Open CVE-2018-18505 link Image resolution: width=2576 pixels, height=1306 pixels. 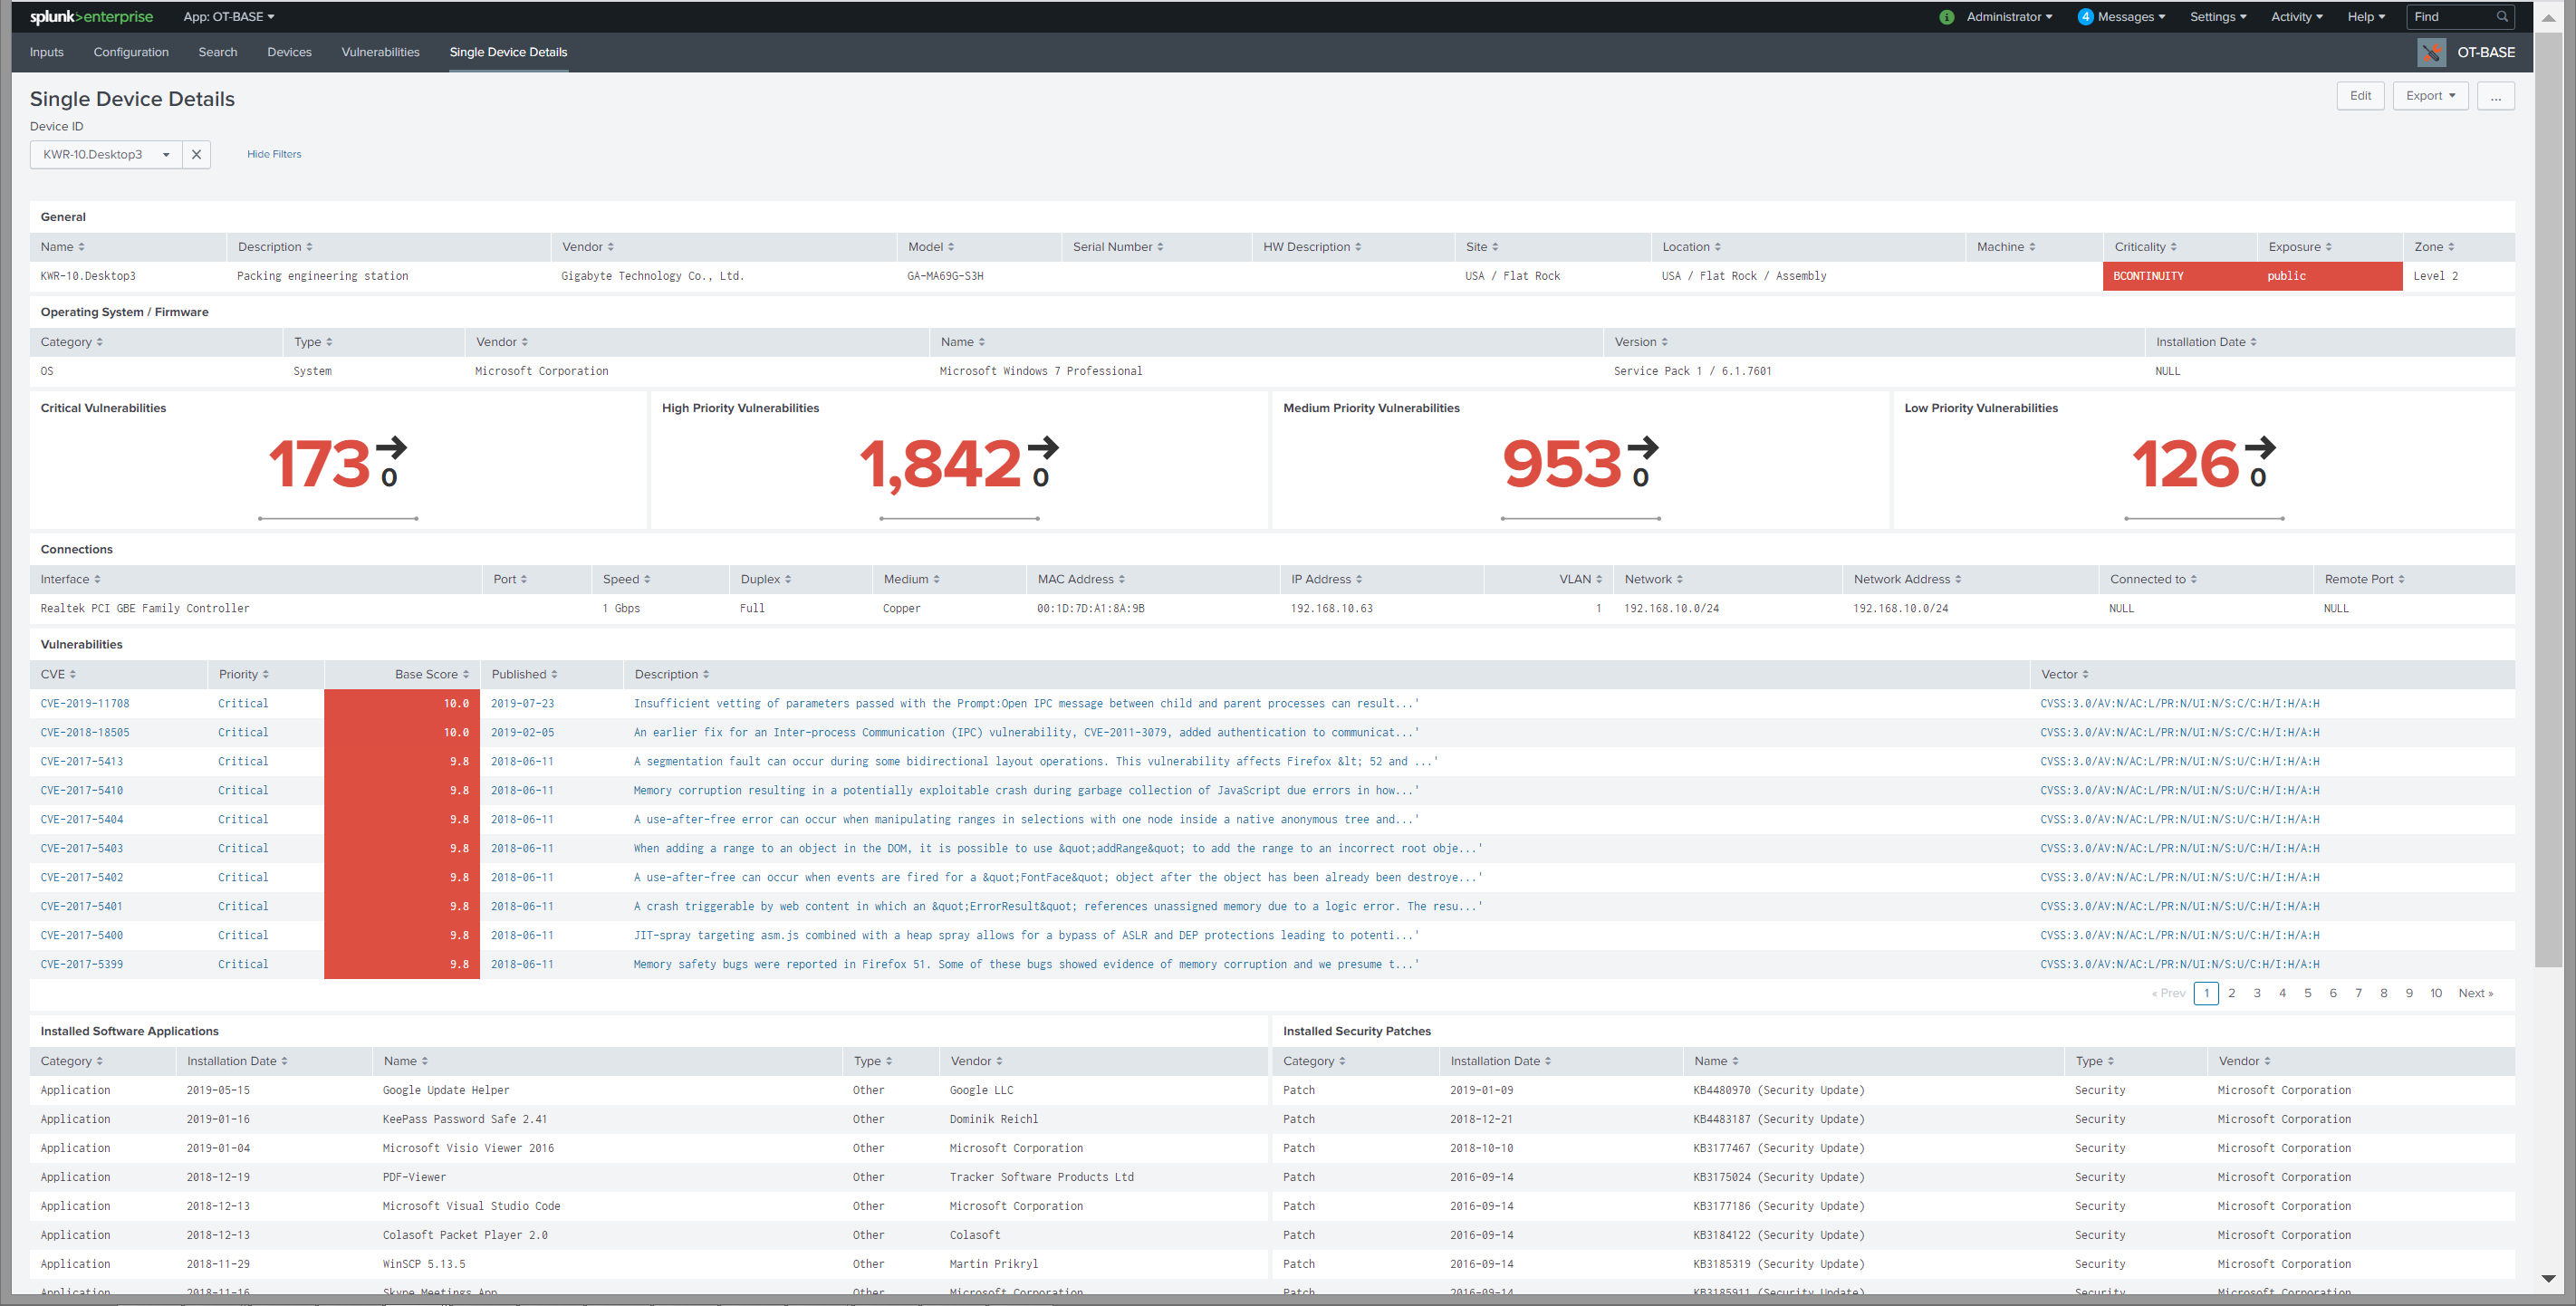(85, 732)
